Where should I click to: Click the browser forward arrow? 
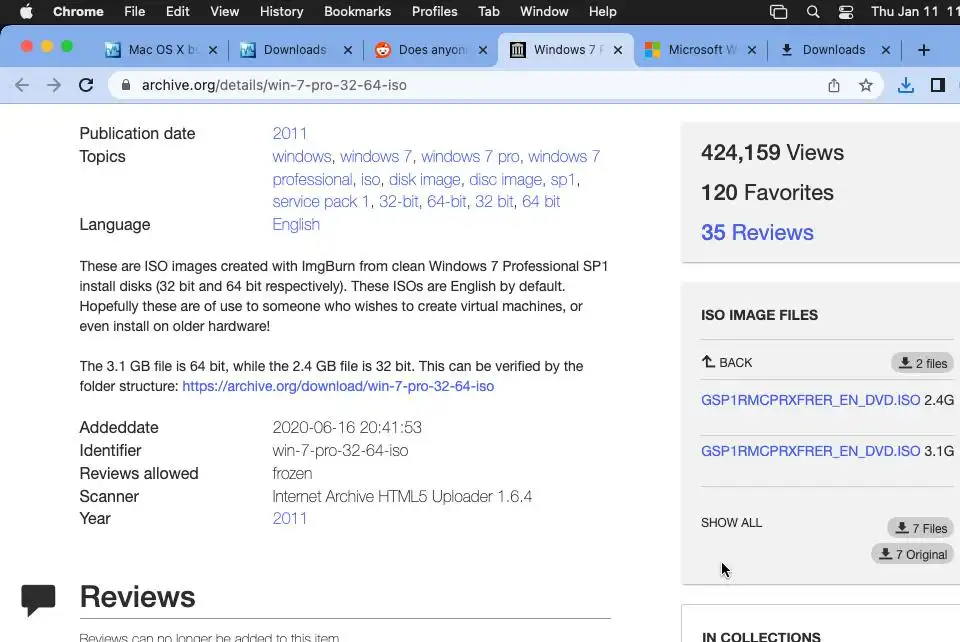(x=54, y=85)
